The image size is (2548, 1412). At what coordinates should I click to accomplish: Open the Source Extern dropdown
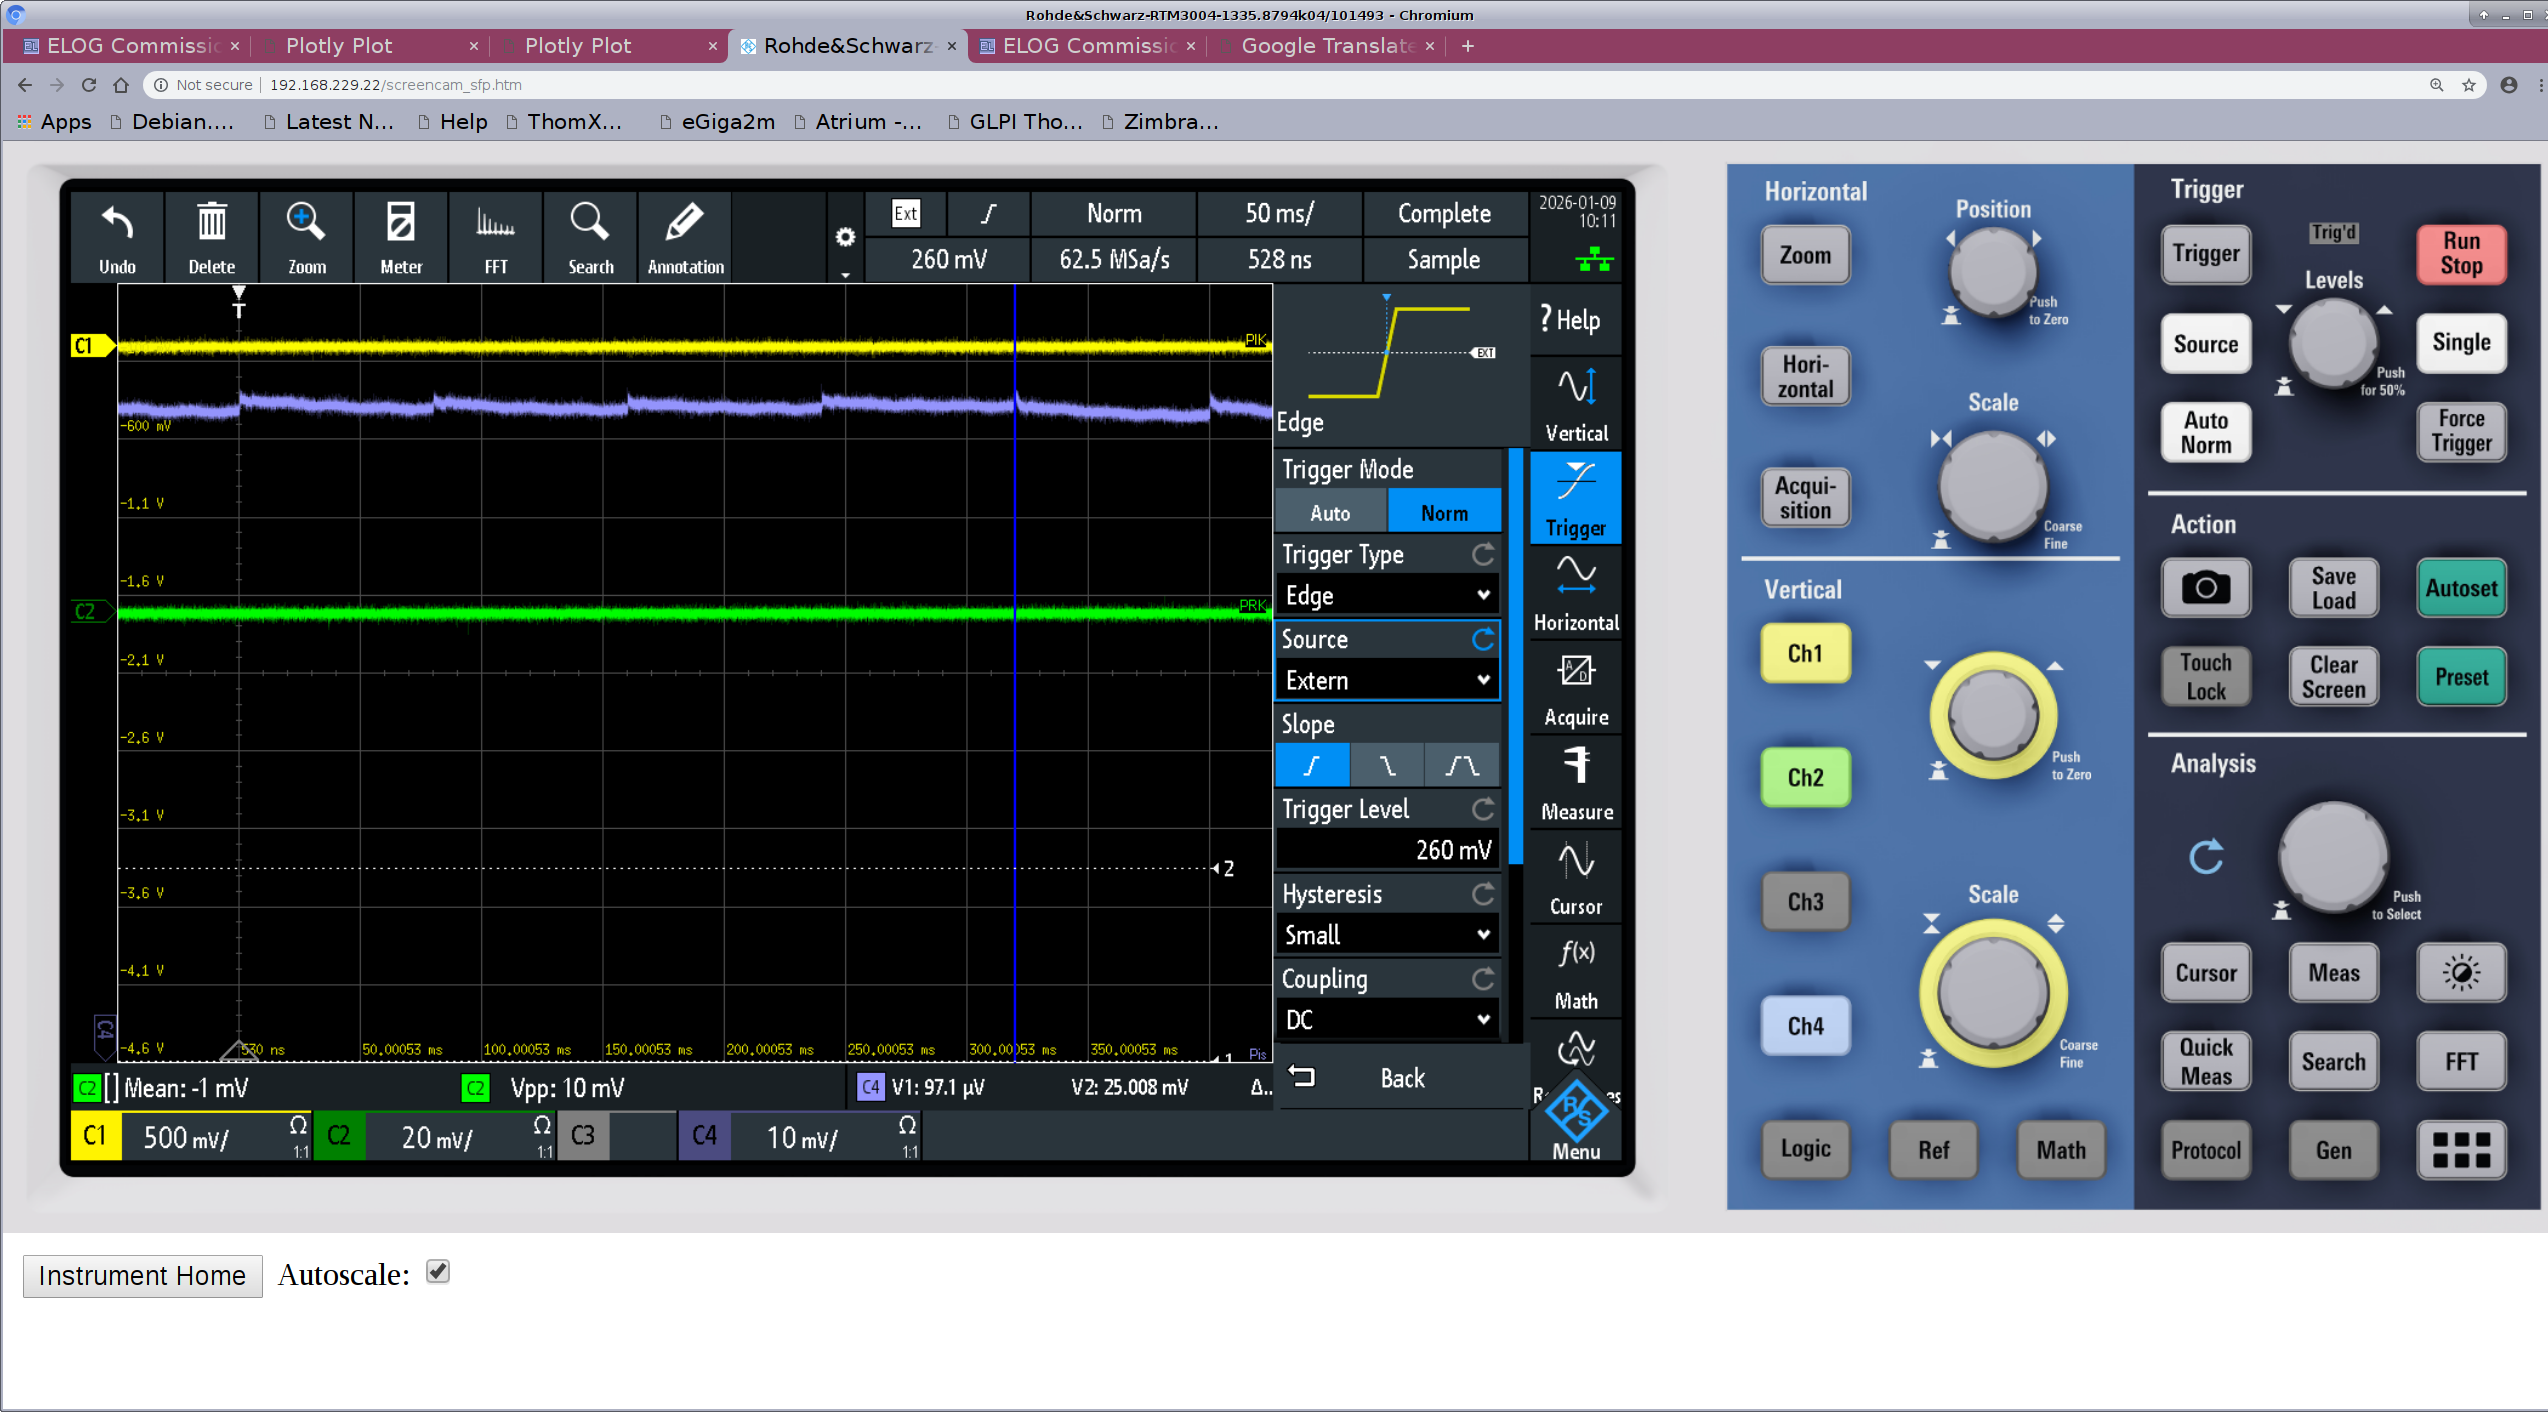click(x=1386, y=681)
